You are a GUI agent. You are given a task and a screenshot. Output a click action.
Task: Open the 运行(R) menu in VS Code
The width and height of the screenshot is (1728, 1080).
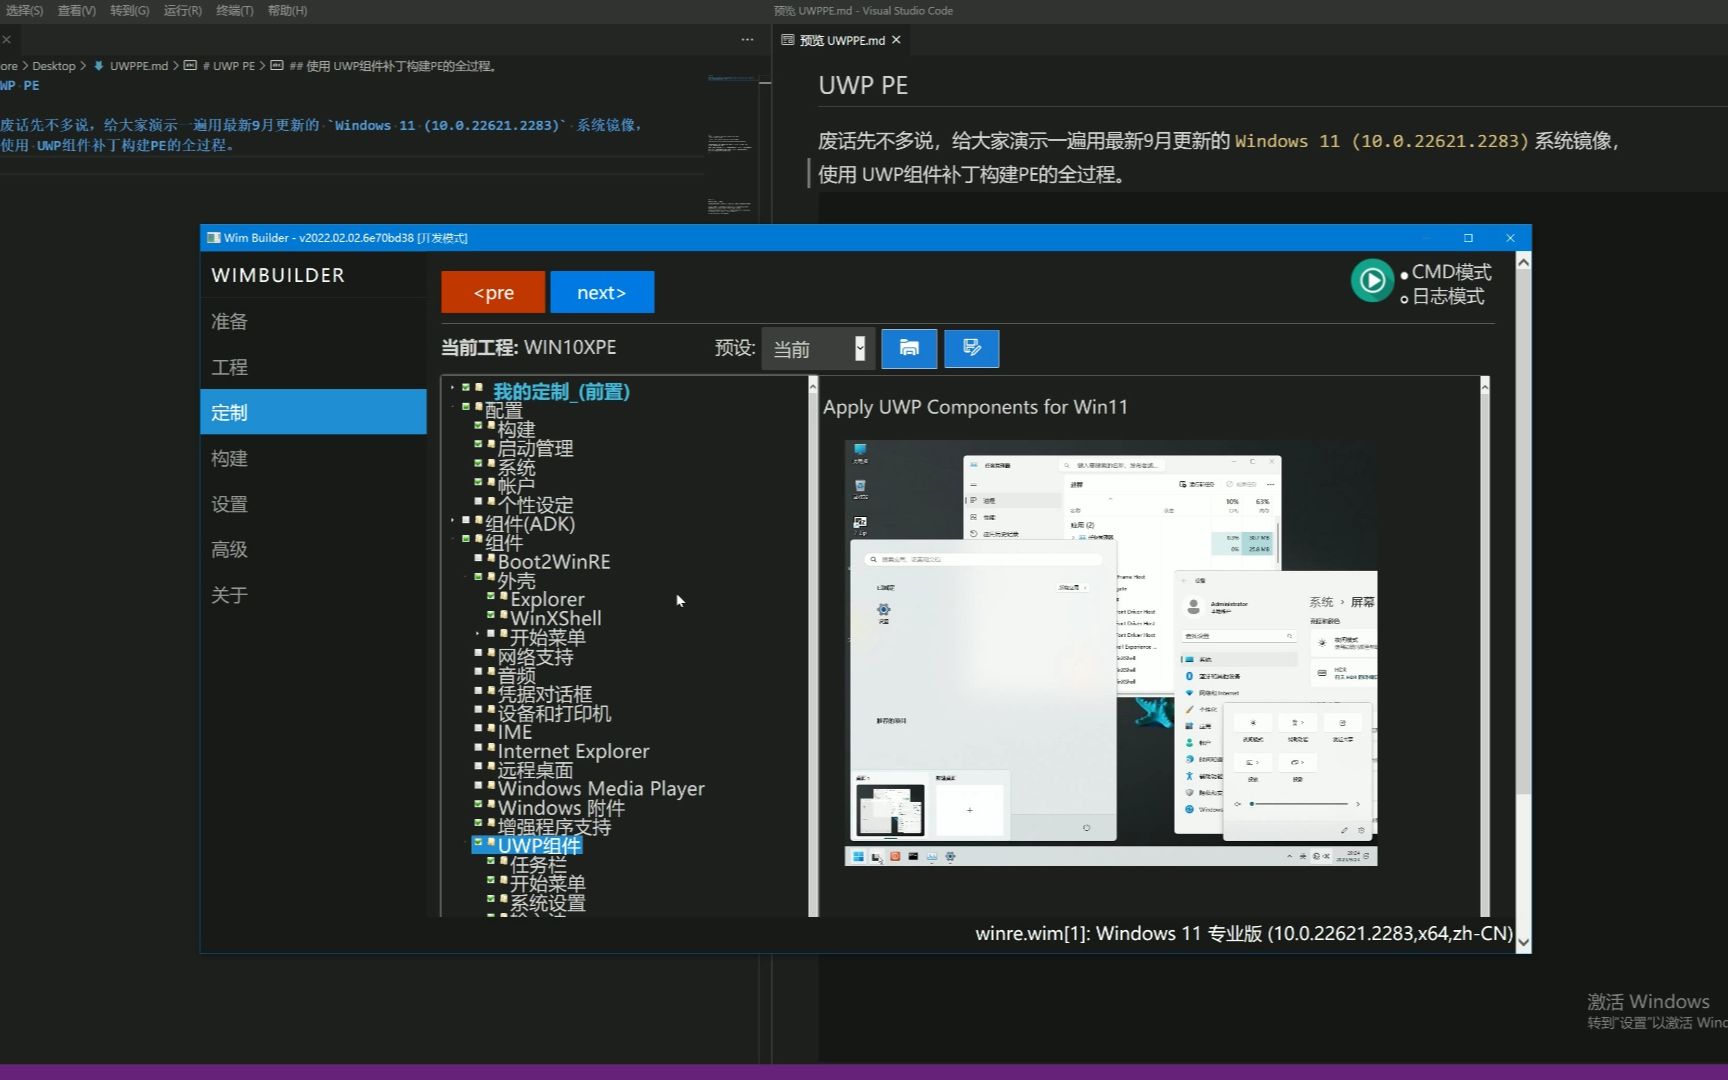tap(183, 11)
